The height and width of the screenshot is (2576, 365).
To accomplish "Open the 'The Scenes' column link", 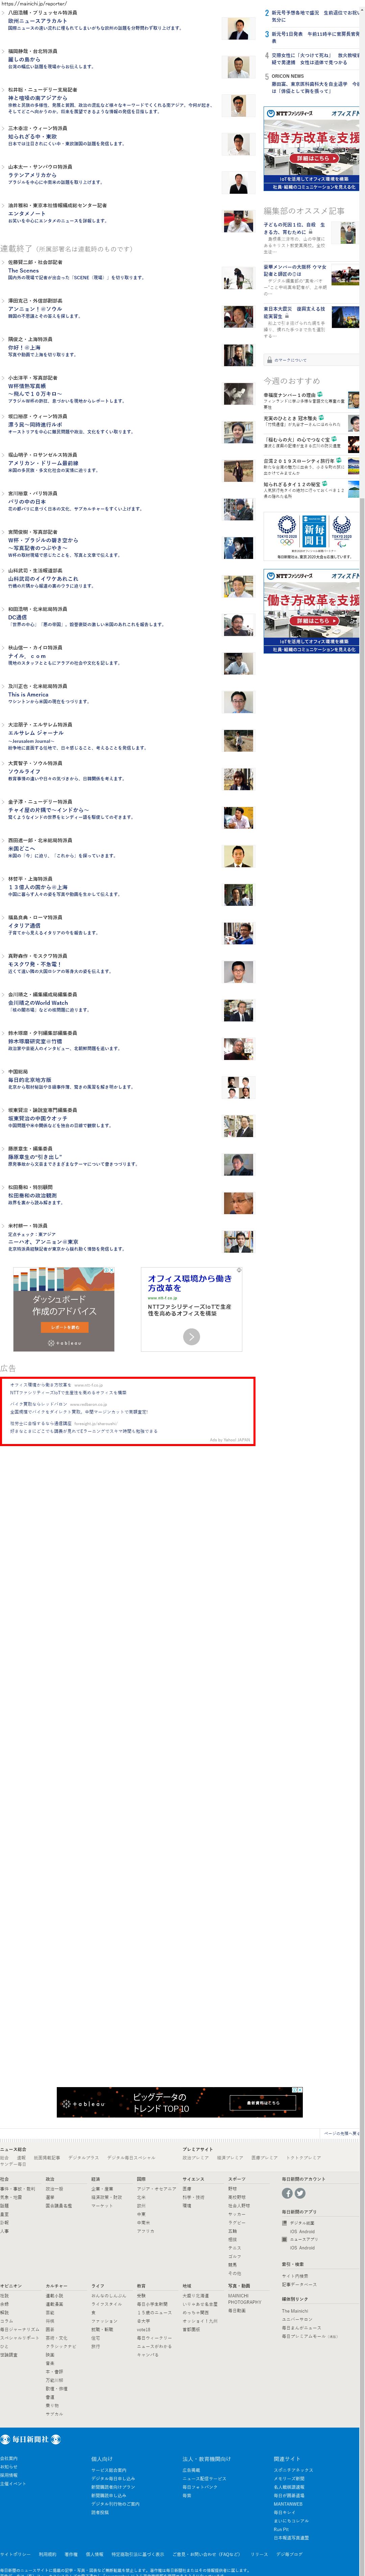I will pyautogui.click(x=24, y=270).
